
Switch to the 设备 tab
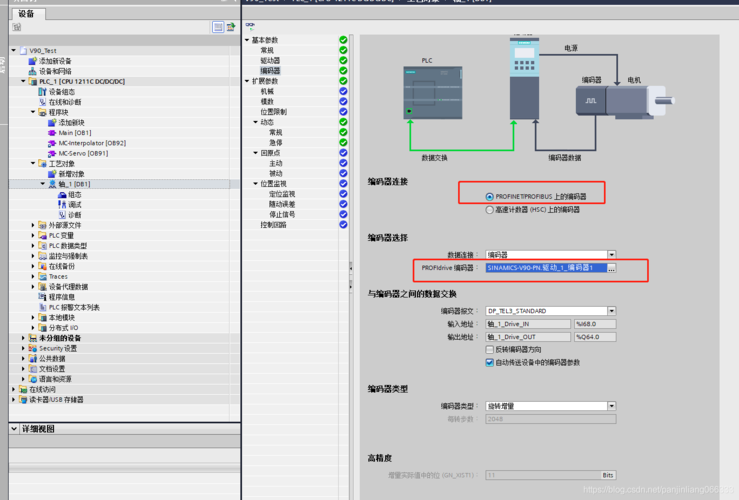click(26, 14)
